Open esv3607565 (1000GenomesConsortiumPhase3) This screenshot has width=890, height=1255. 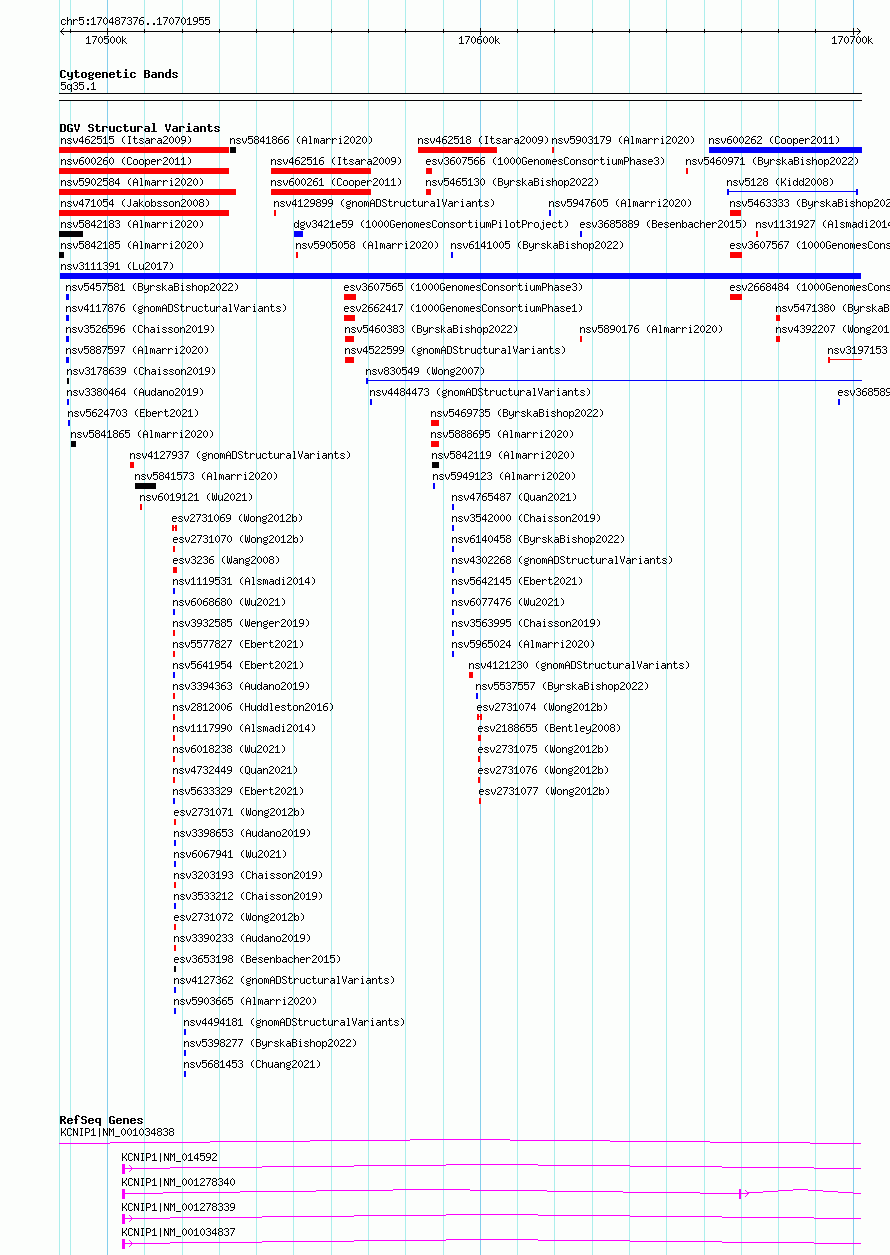tap(464, 287)
